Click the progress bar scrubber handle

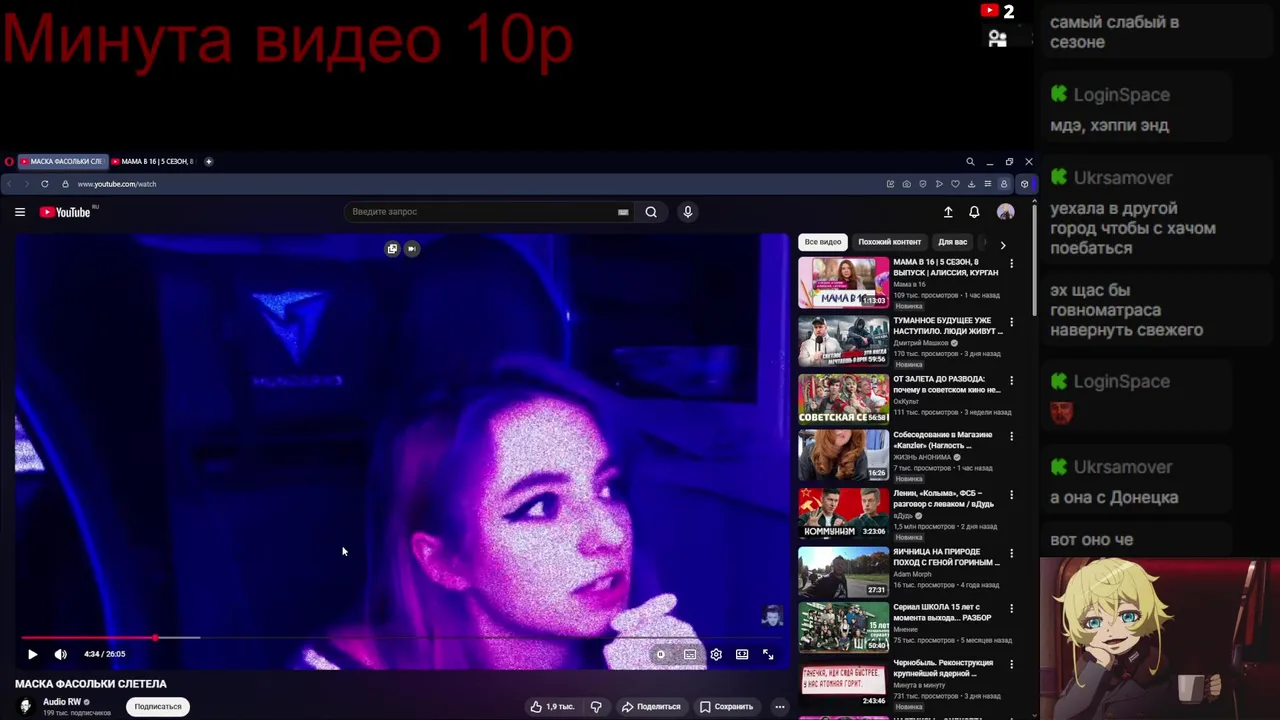(x=156, y=637)
